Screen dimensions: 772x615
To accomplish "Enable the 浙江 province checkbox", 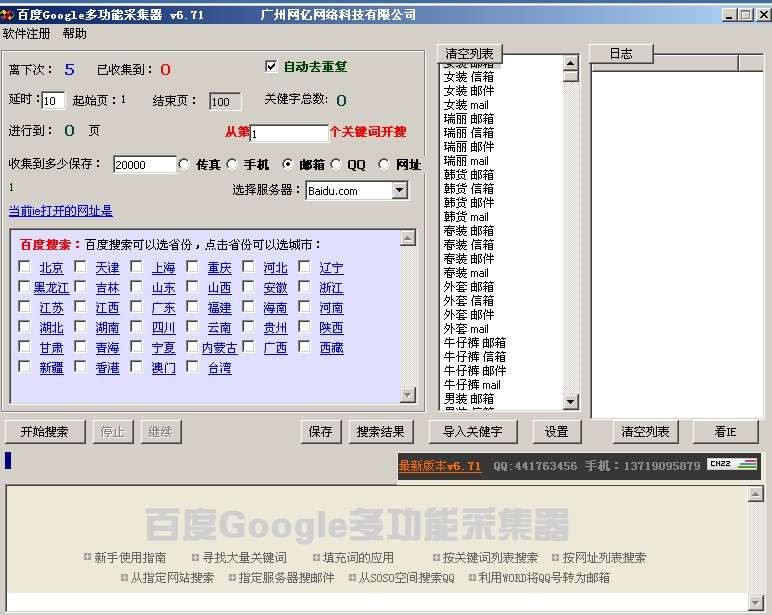I will (305, 286).
